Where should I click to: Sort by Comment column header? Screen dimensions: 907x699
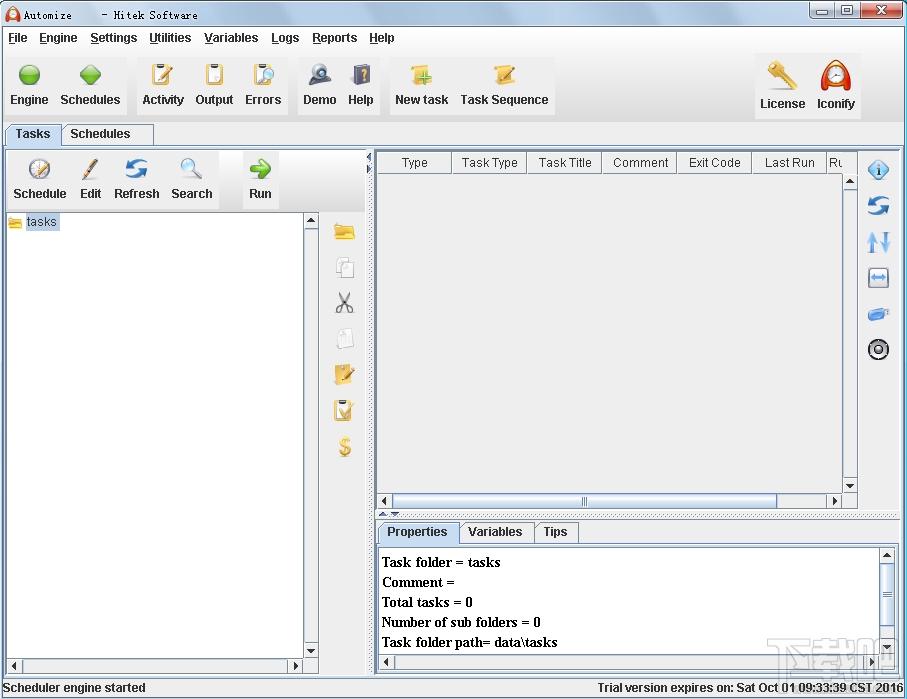tap(640, 163)
